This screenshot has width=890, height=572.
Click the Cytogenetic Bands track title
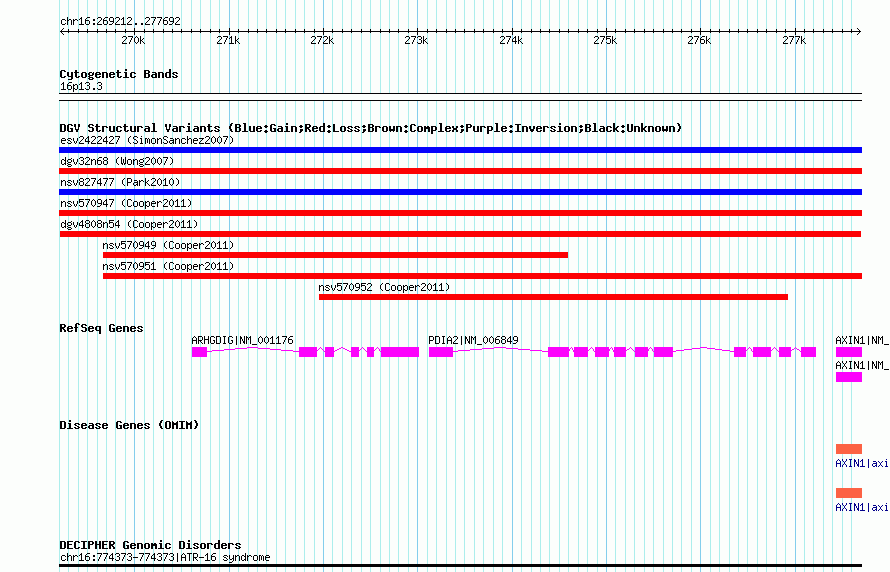[x=119, y=74]
